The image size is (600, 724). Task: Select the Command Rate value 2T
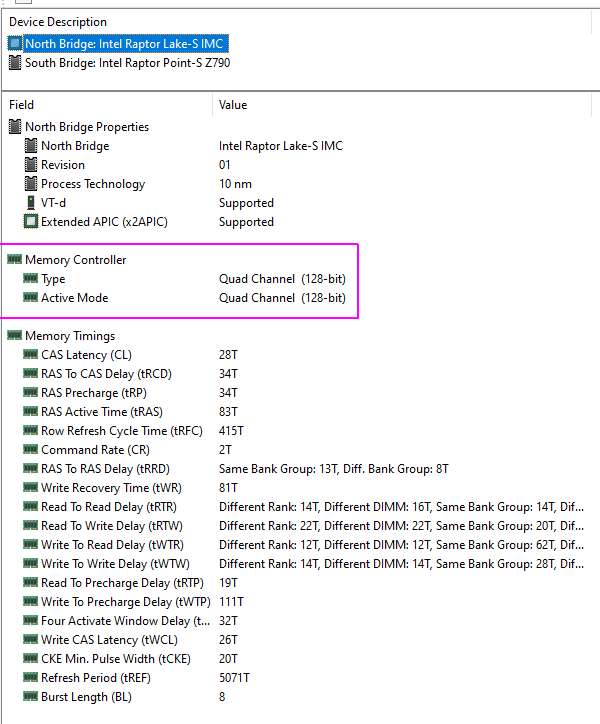coord(225,450)
